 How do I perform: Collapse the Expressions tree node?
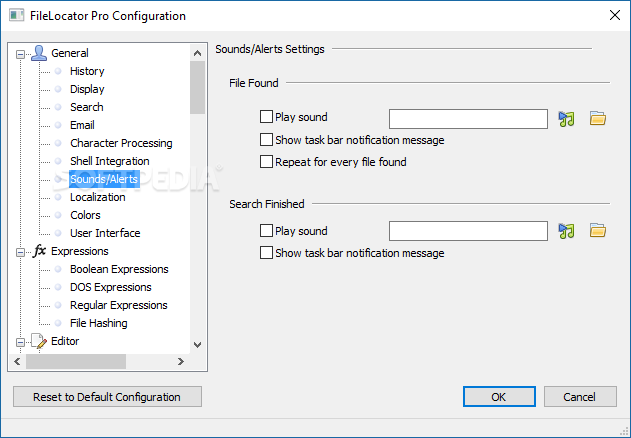(x=19, y=251)
